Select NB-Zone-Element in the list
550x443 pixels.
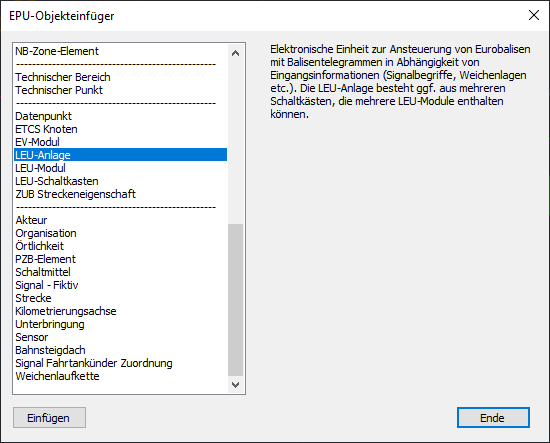pyautogui.click(x=121, y=51)
